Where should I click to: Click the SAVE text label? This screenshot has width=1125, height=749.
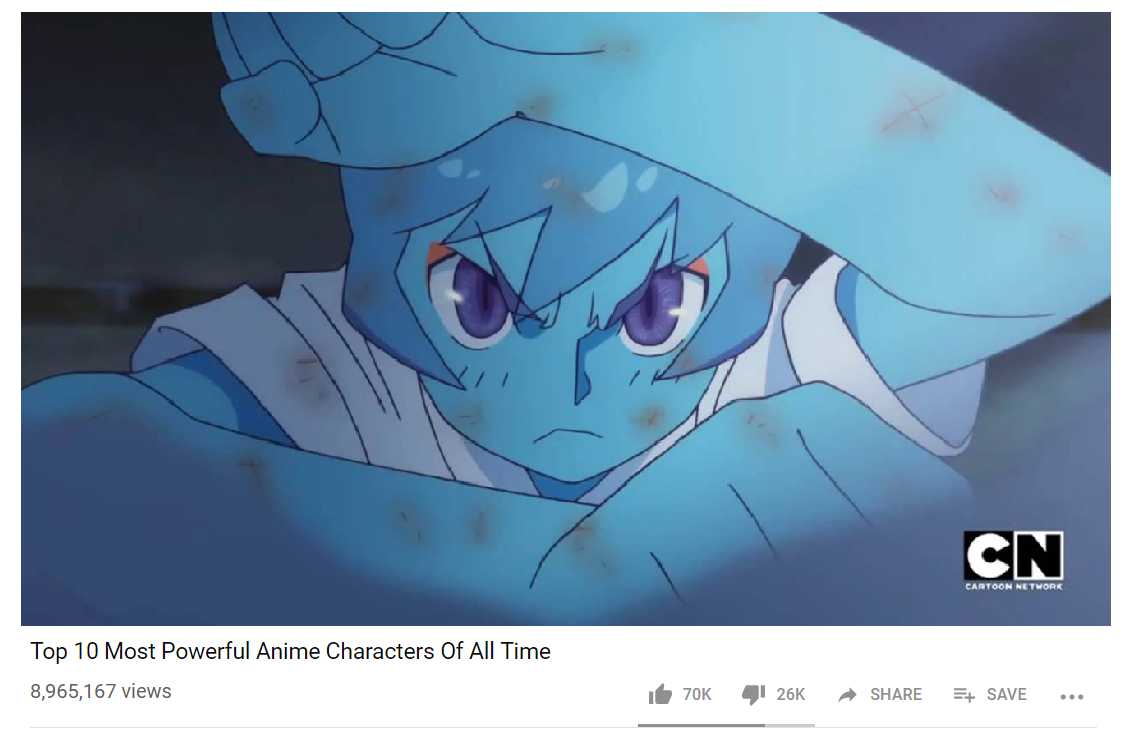point(1006,694)
